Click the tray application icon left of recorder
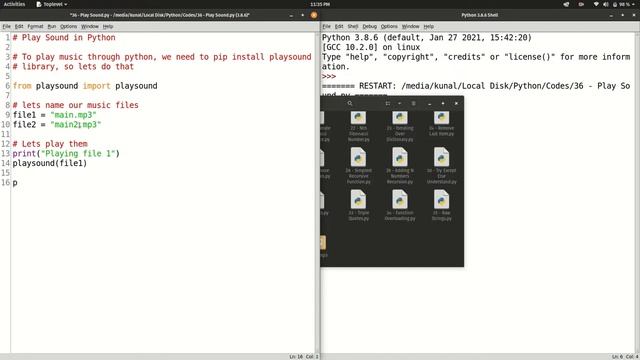Image resolution: width=640 pixels, height=360 pixels. pyautogui.click(x=566, y=4)
